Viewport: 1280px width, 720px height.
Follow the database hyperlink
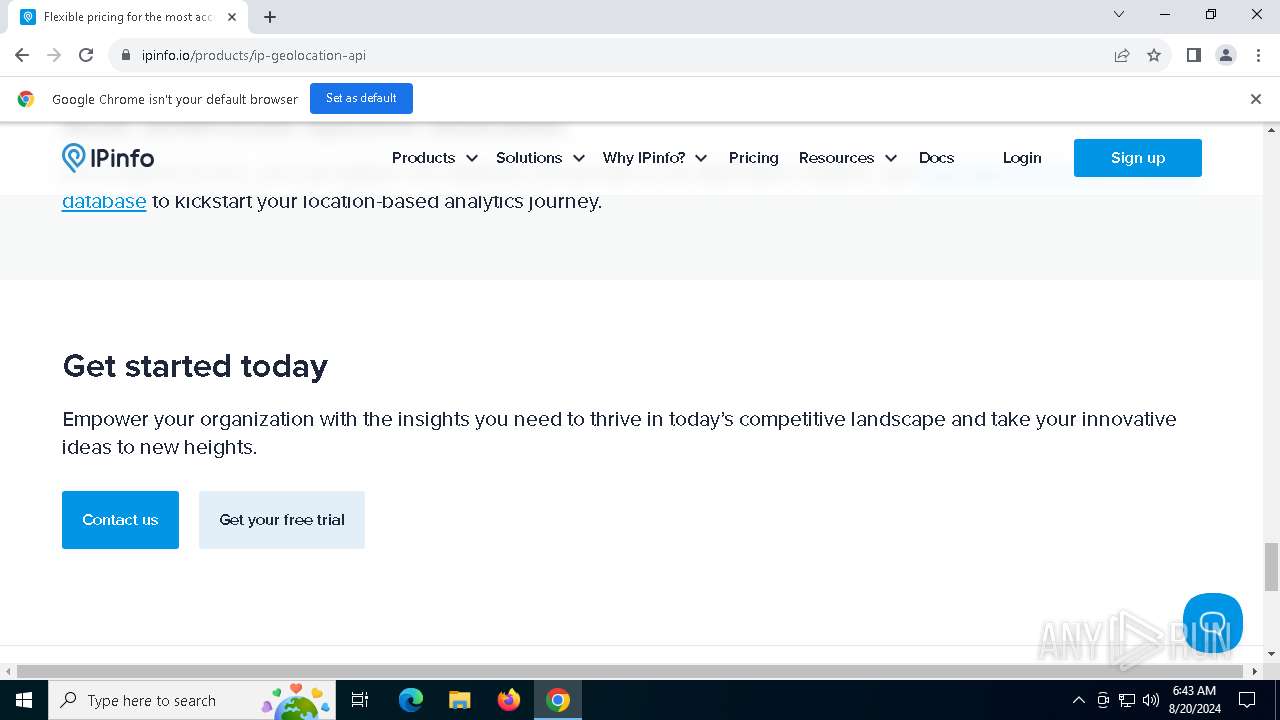point(104,201)
